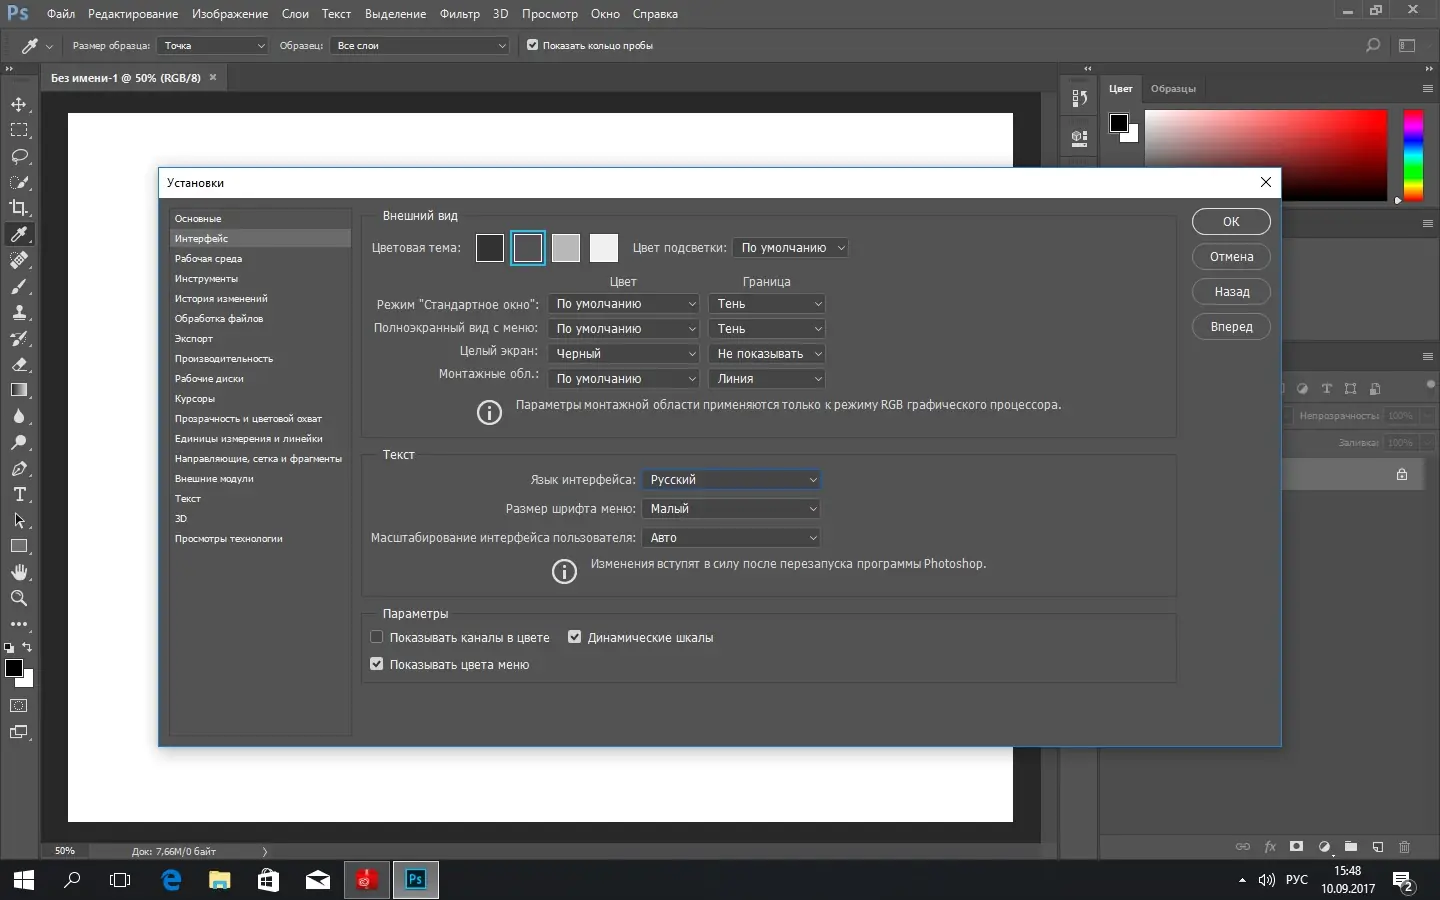Uncheck 'Показывать цвета меню' option
Viewport: 1440px width, 900px height.
click(x=377, y=664)
